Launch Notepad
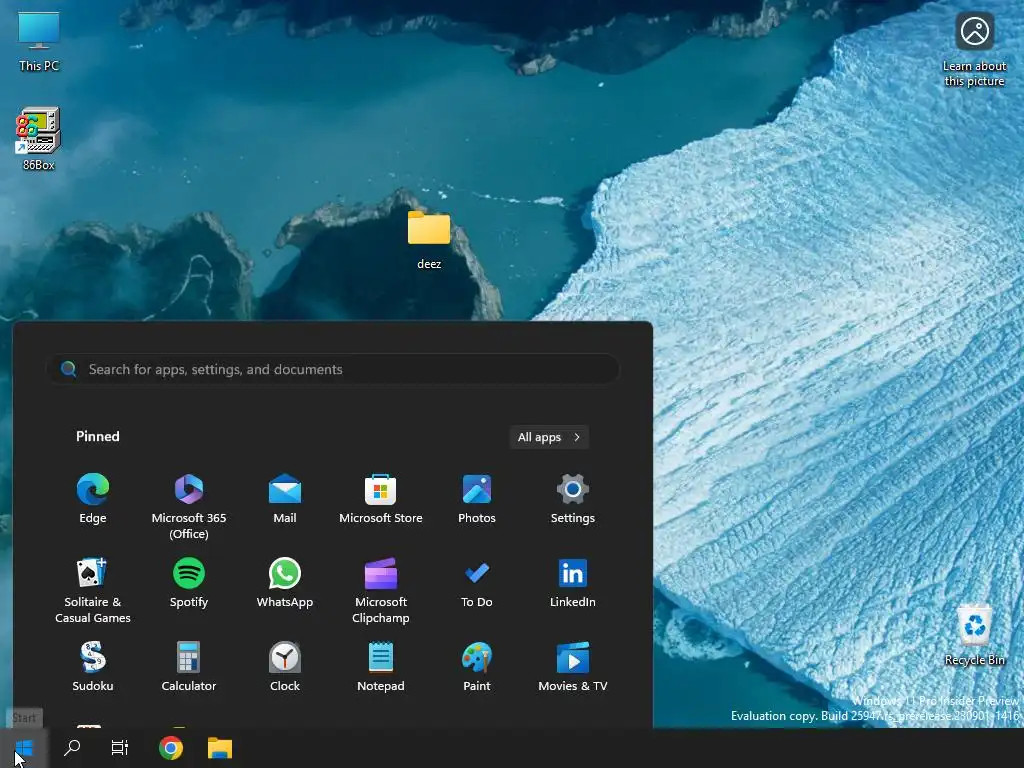This screenshot has width=1024, height=768. 381,667
